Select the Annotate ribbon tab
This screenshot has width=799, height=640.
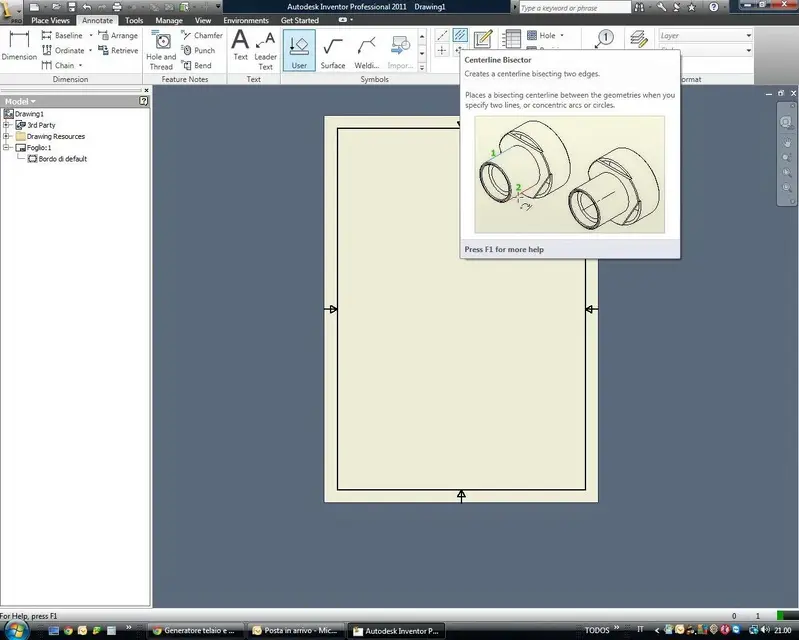97,20
